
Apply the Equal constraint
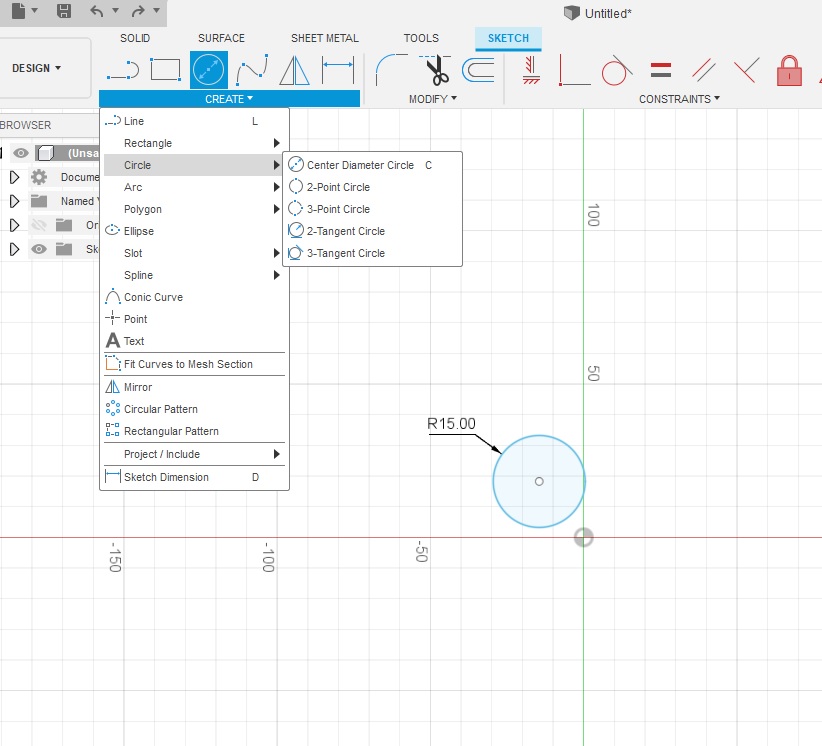pos(660,68)
